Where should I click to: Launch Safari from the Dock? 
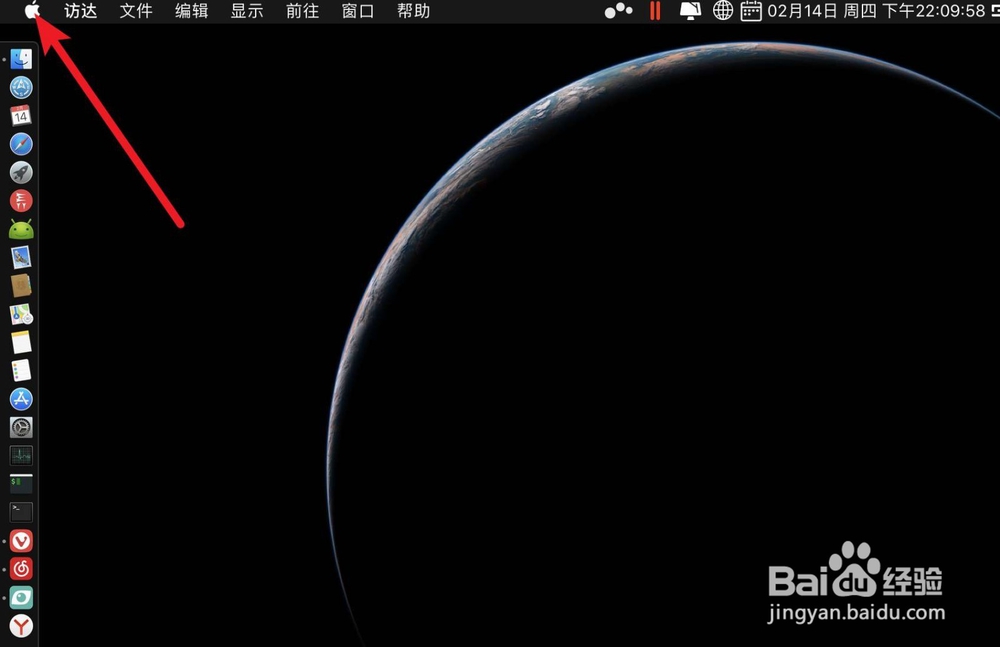(21, 144)
